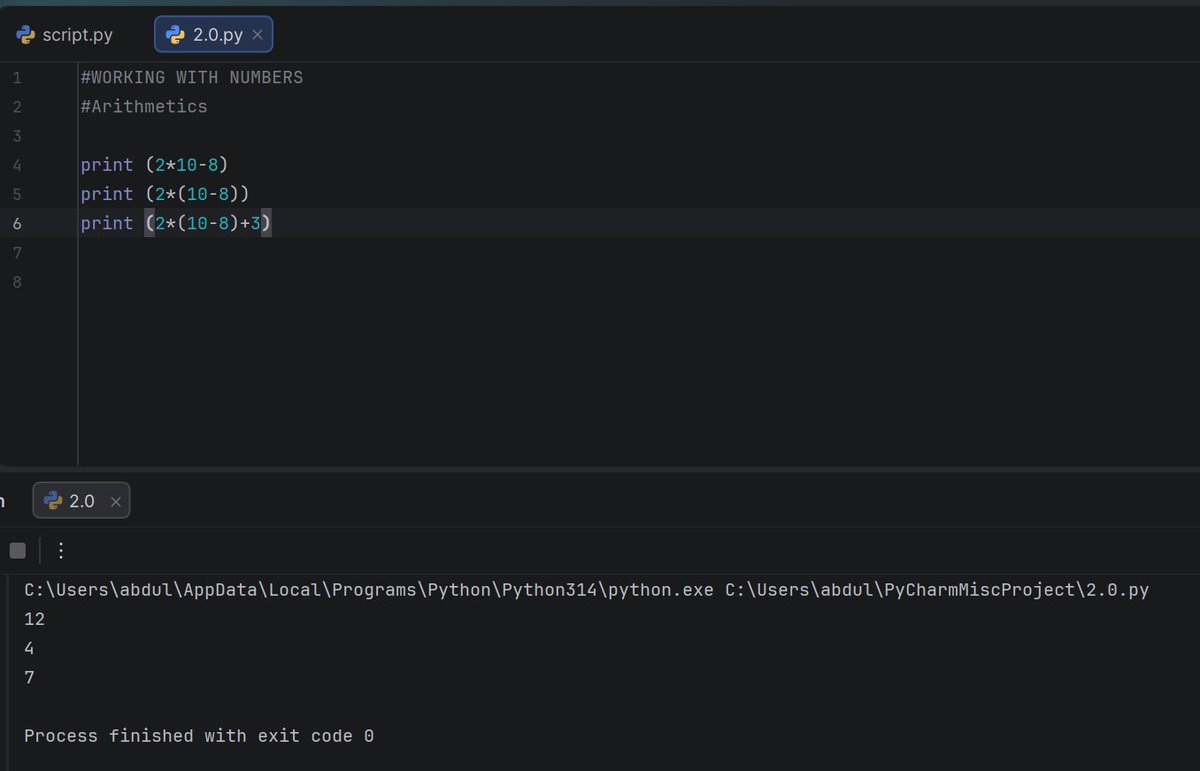Switch to the script.py editor tab
This screenshot has width=1200, height=771.
point(65,35)
